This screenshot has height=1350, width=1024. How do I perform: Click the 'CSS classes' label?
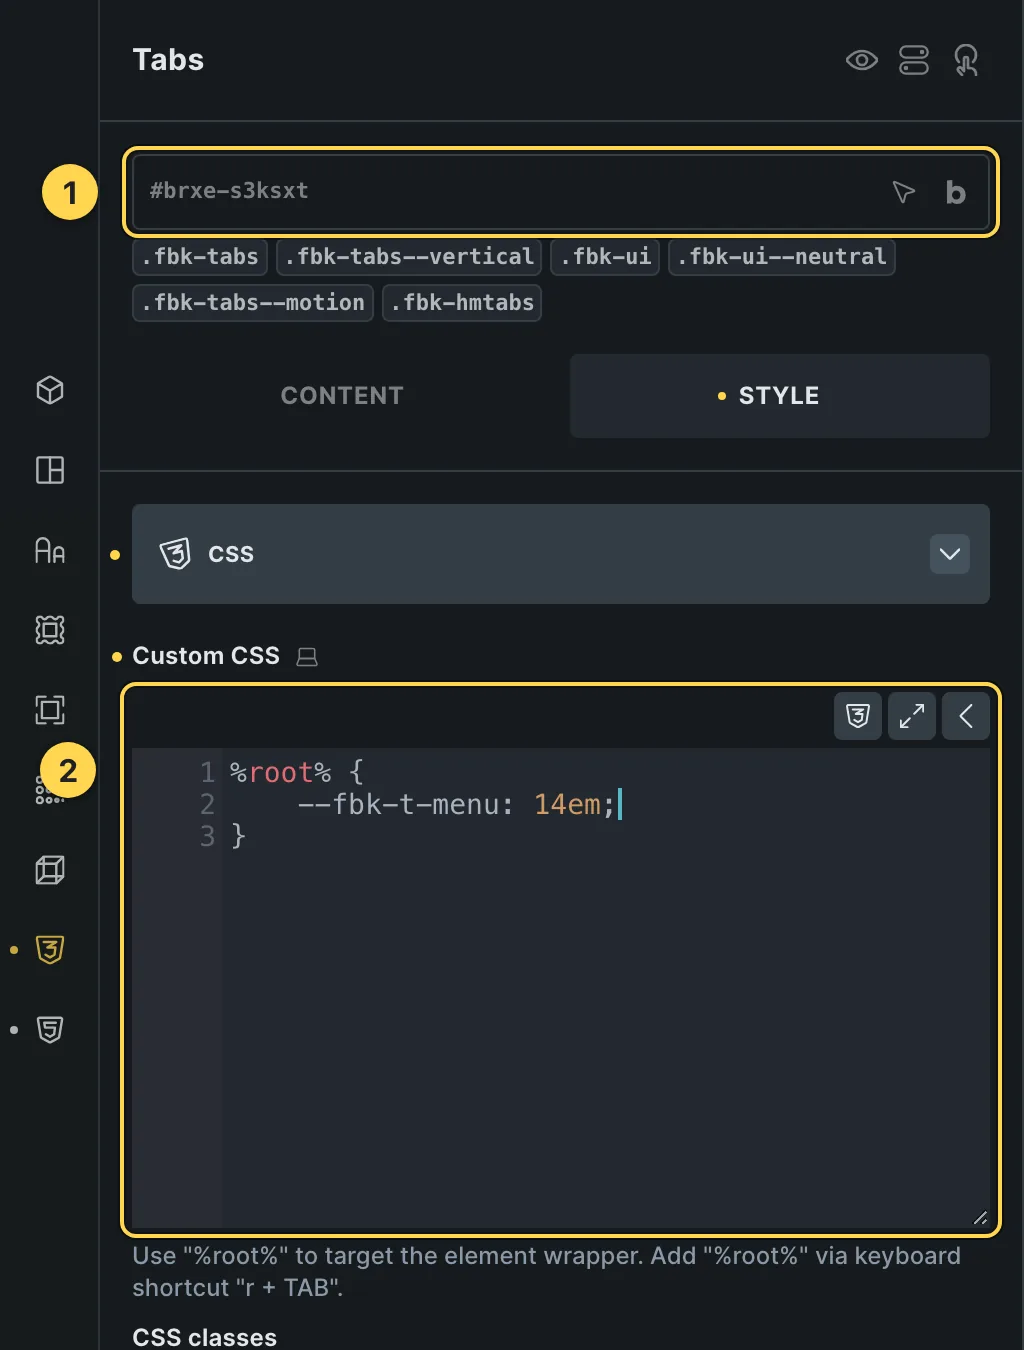tap(205, 1337)
